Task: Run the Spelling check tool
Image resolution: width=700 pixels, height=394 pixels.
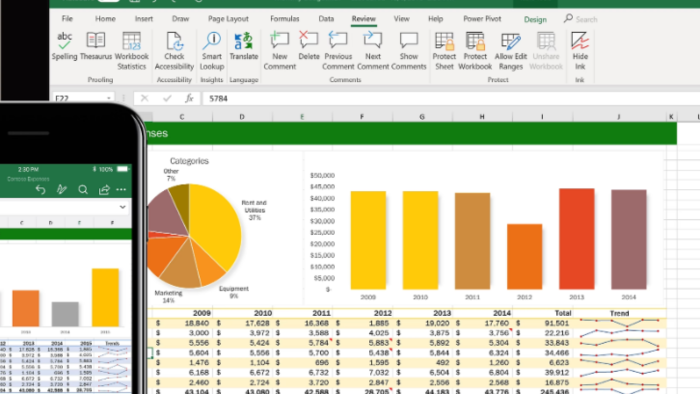Action: 64,46
